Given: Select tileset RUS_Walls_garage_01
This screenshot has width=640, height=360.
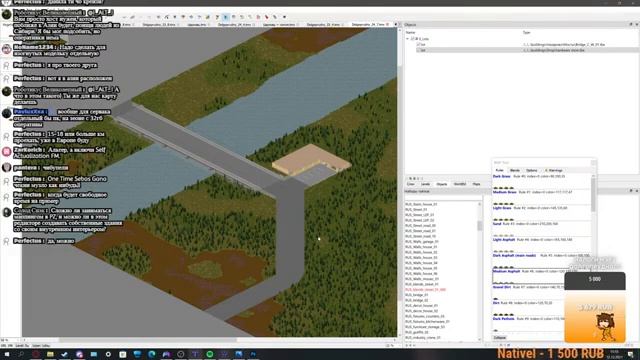Looking at the screenshot, I should point(422,242).
